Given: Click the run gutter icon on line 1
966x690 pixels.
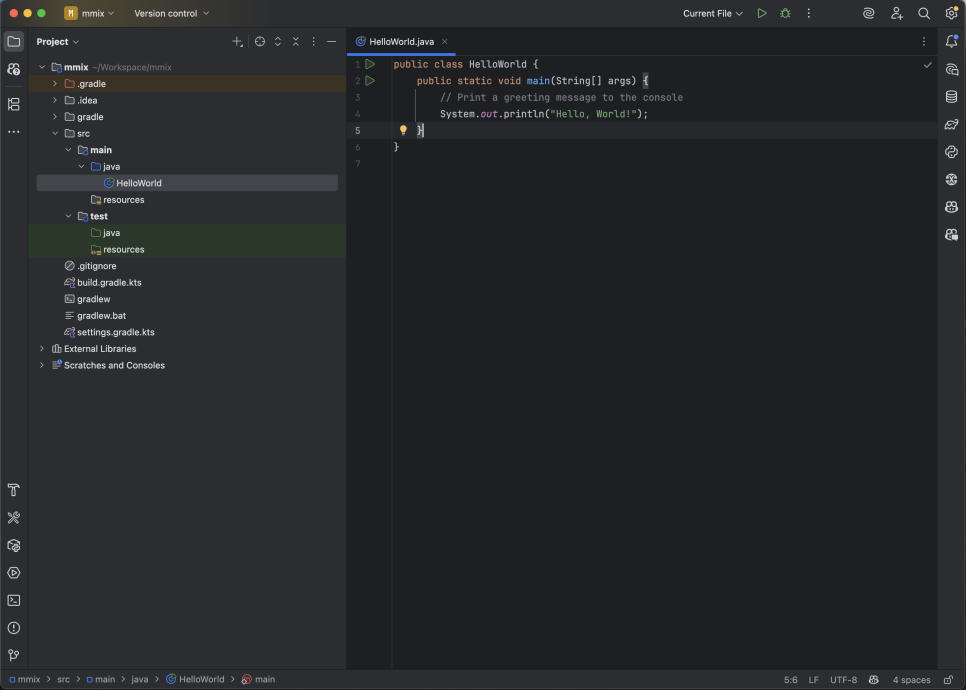Looking at the screenshot, I should point(370,64).
